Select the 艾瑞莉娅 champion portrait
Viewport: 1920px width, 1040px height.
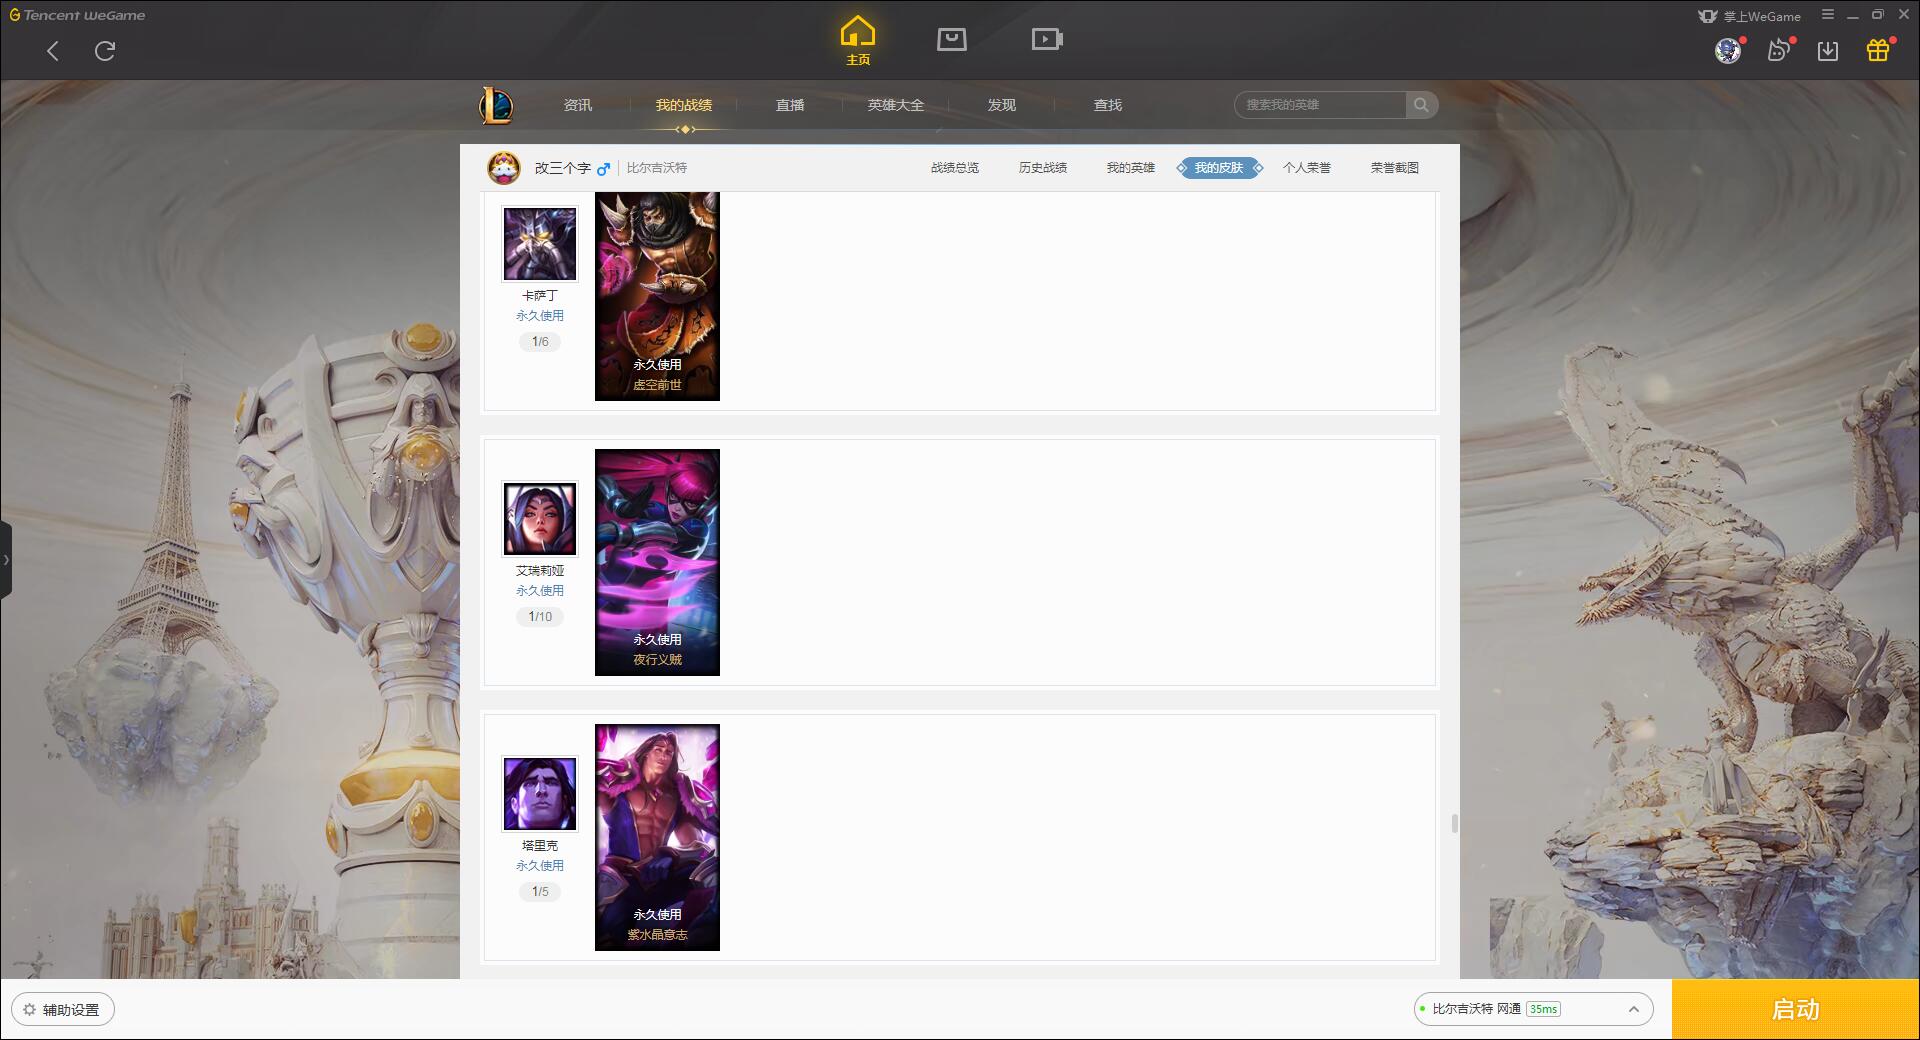tap(540, 519)
